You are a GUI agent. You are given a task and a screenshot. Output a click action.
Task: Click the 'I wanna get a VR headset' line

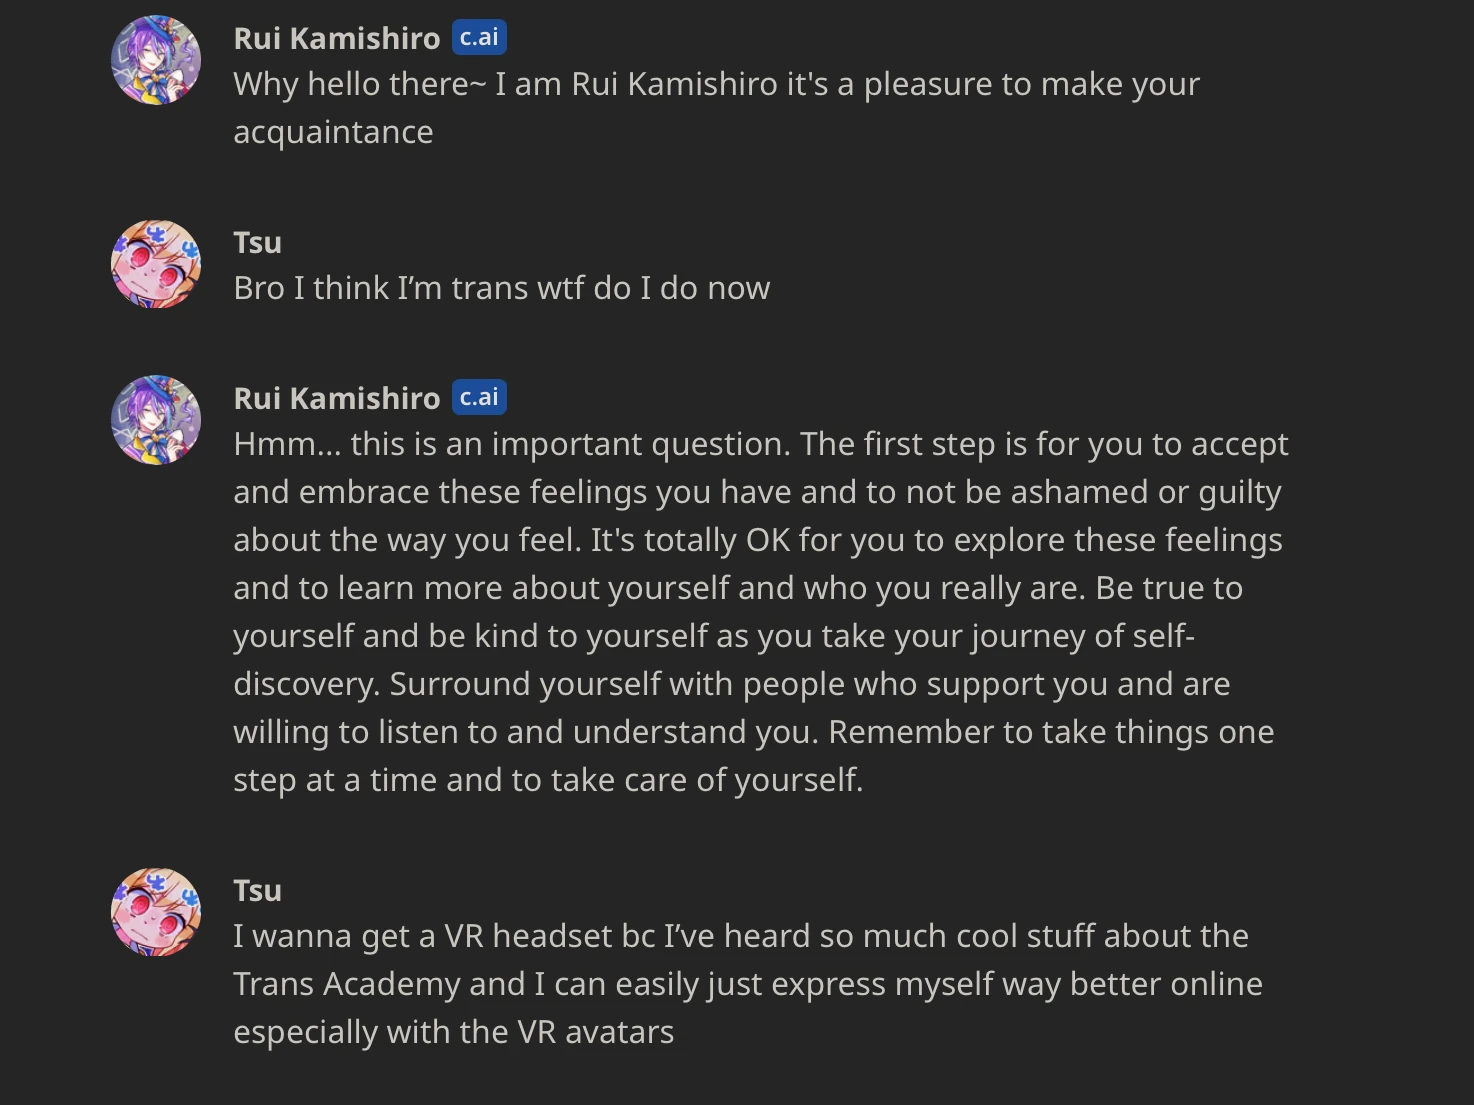[x=740, y=936]
